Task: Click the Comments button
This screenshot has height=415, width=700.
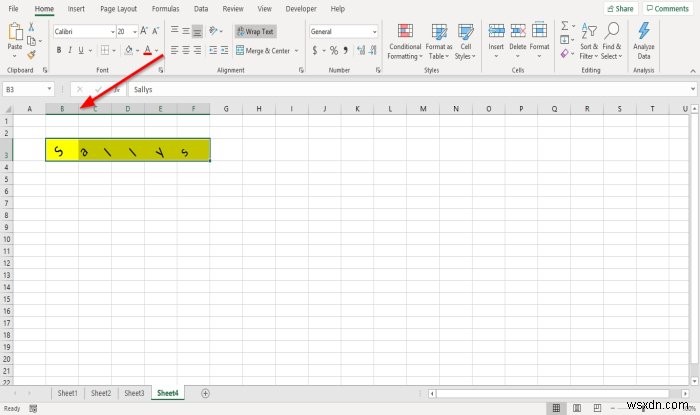Action: [x=668, y=8]
